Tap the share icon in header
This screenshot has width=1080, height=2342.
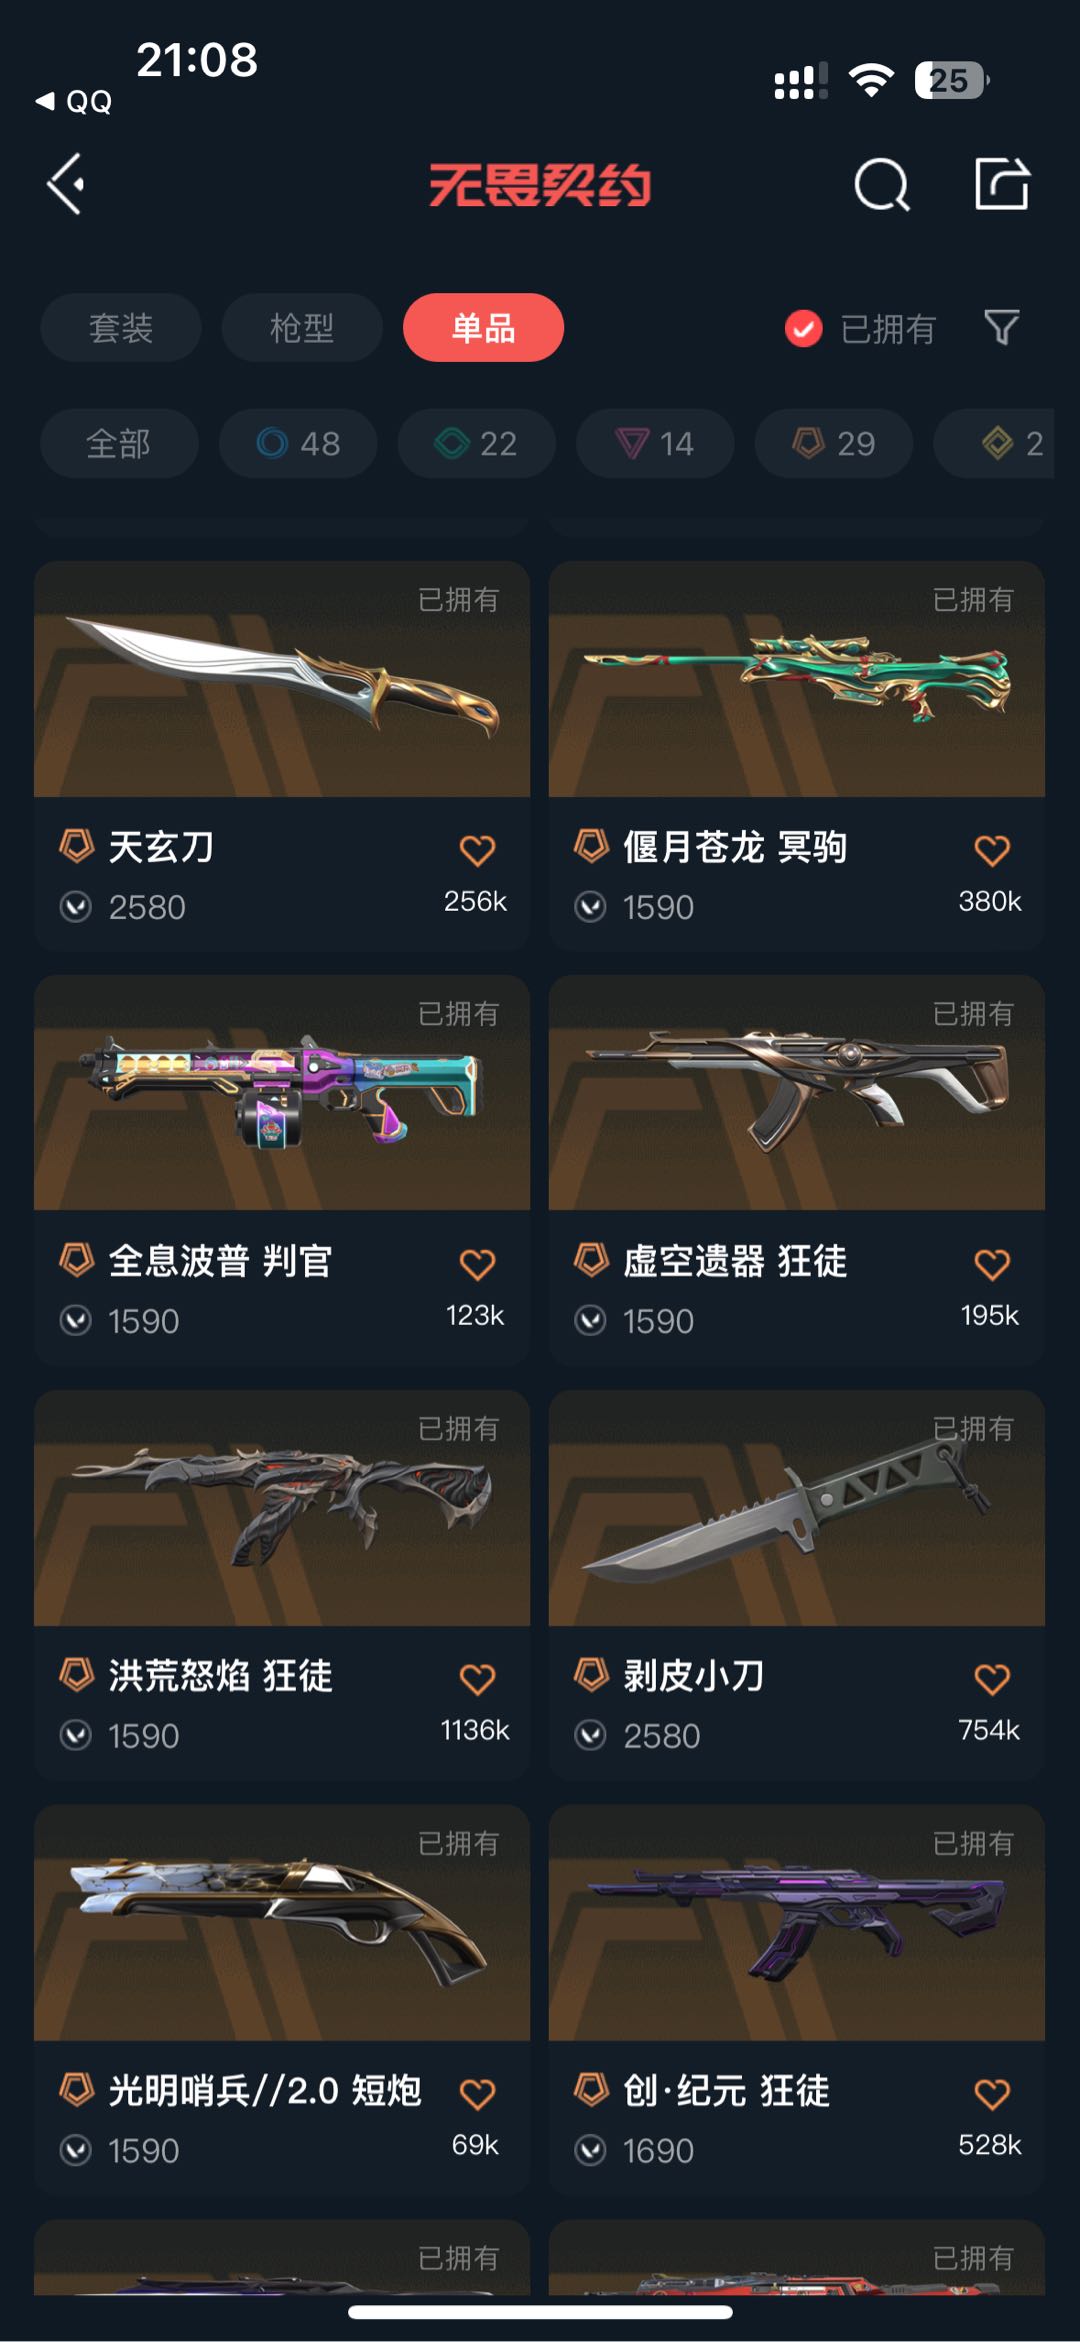click(1001, 184)
